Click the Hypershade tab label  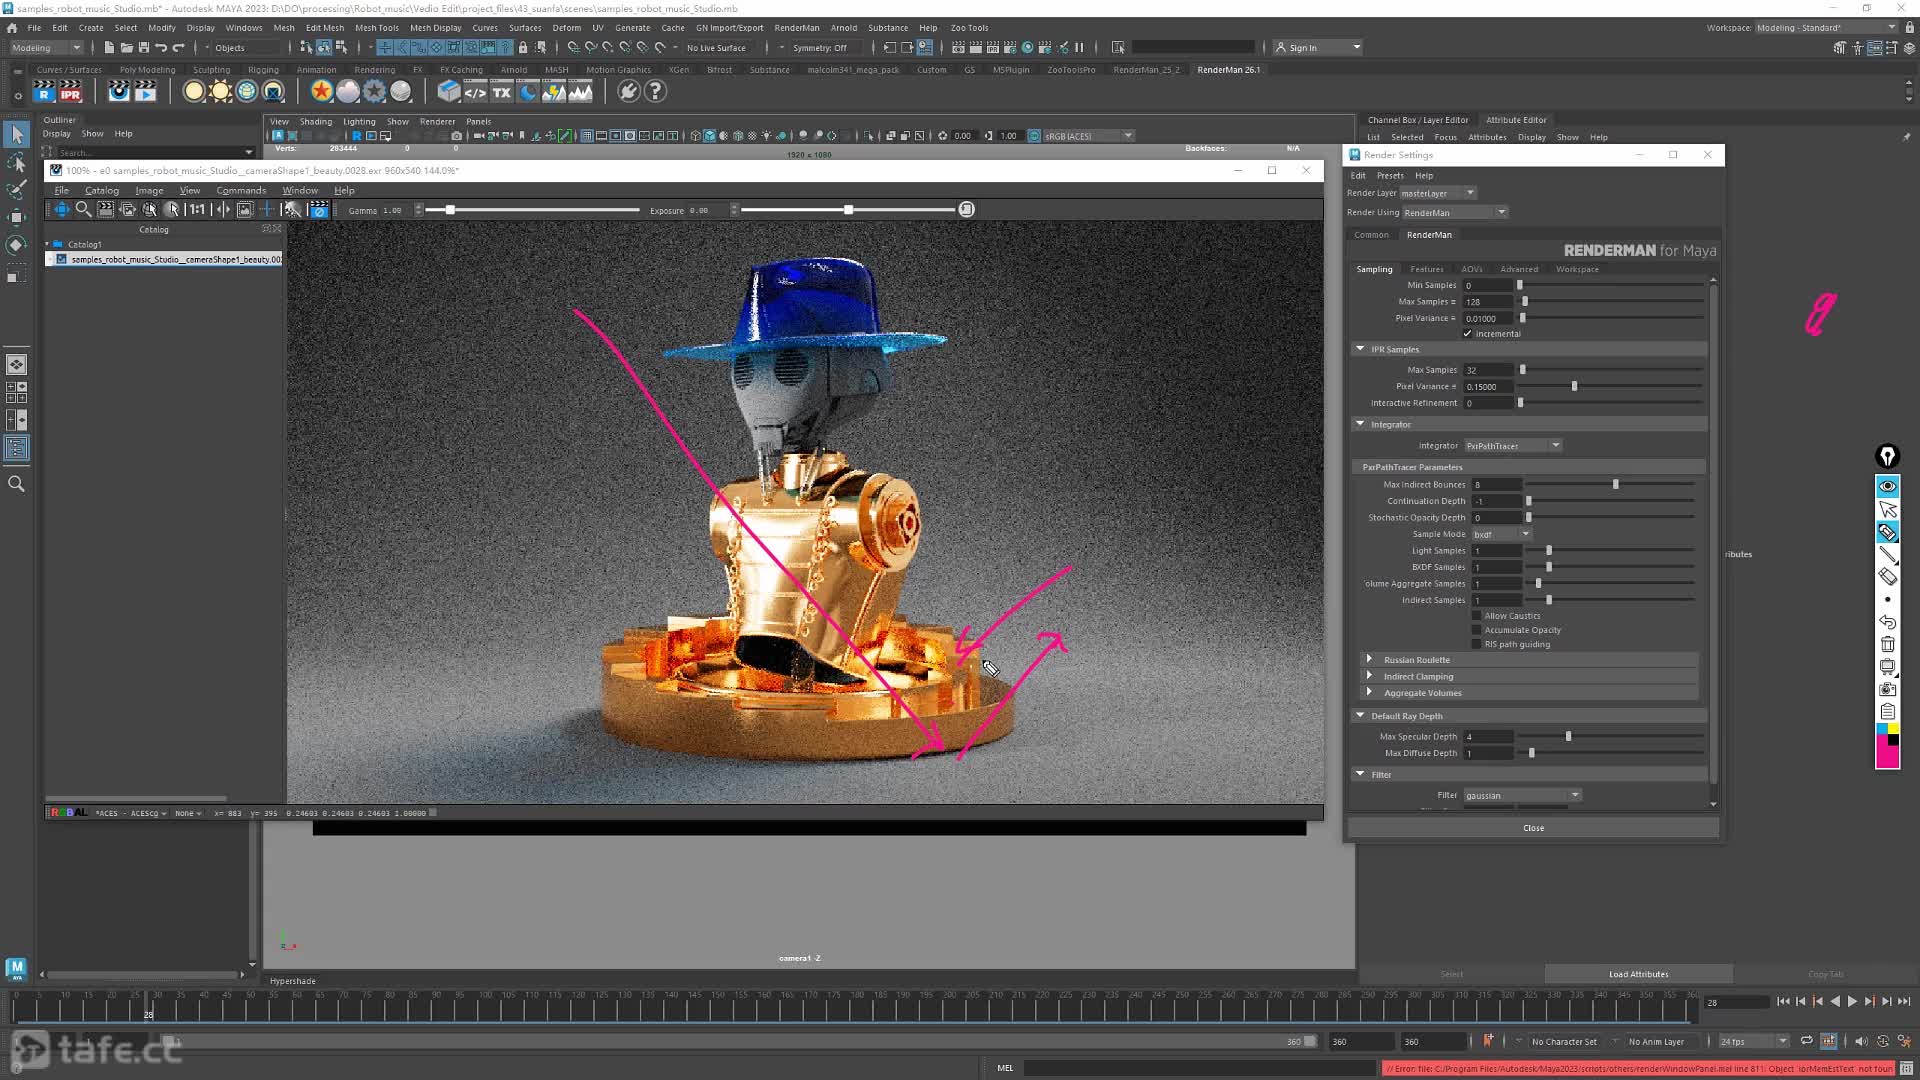coord(293,981)
